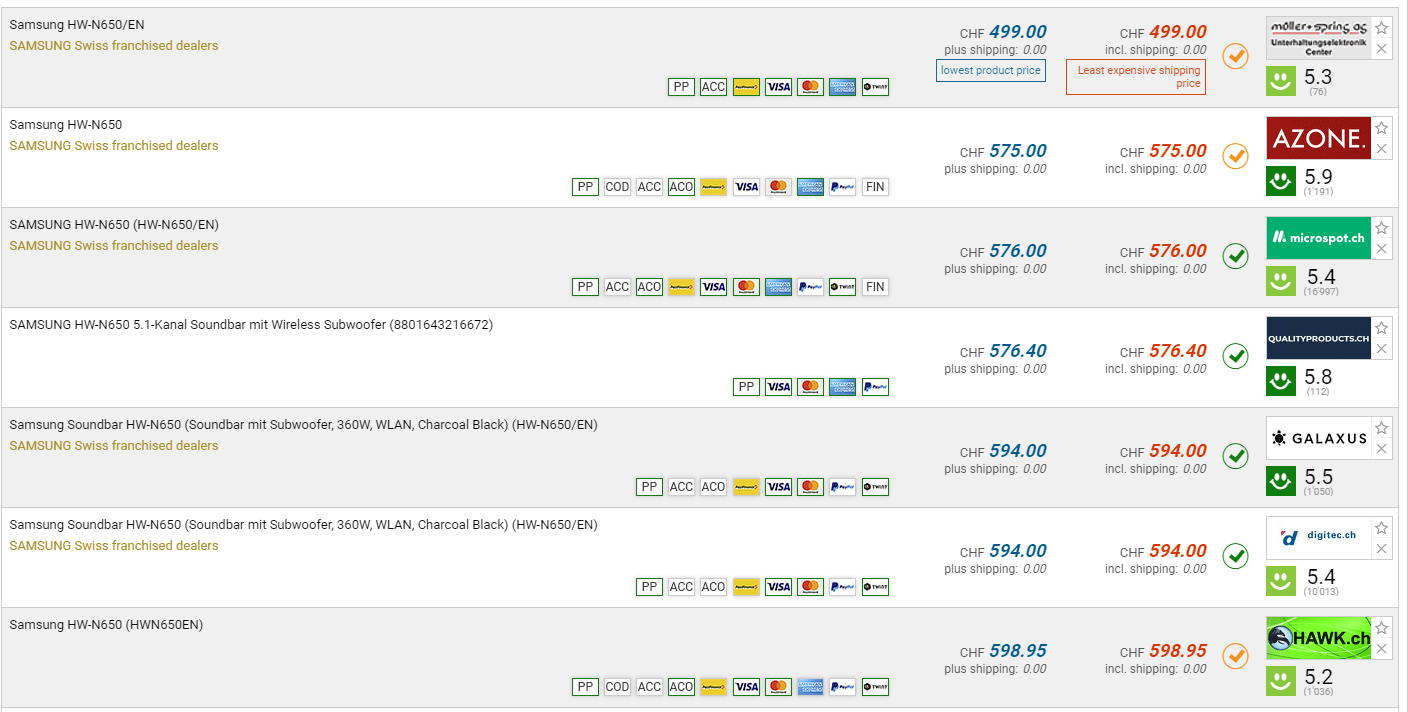
Task: Click the 'Least expensive shipping price' label
Action: click(x=1138, y=77)
